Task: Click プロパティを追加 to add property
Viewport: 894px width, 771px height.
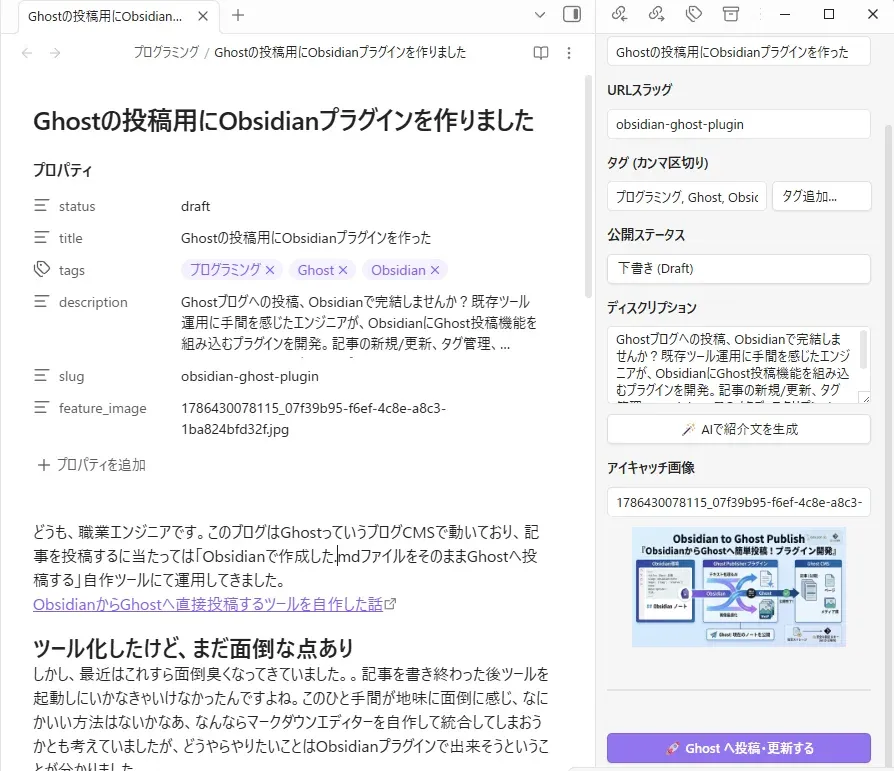Action: pos(92,465)
